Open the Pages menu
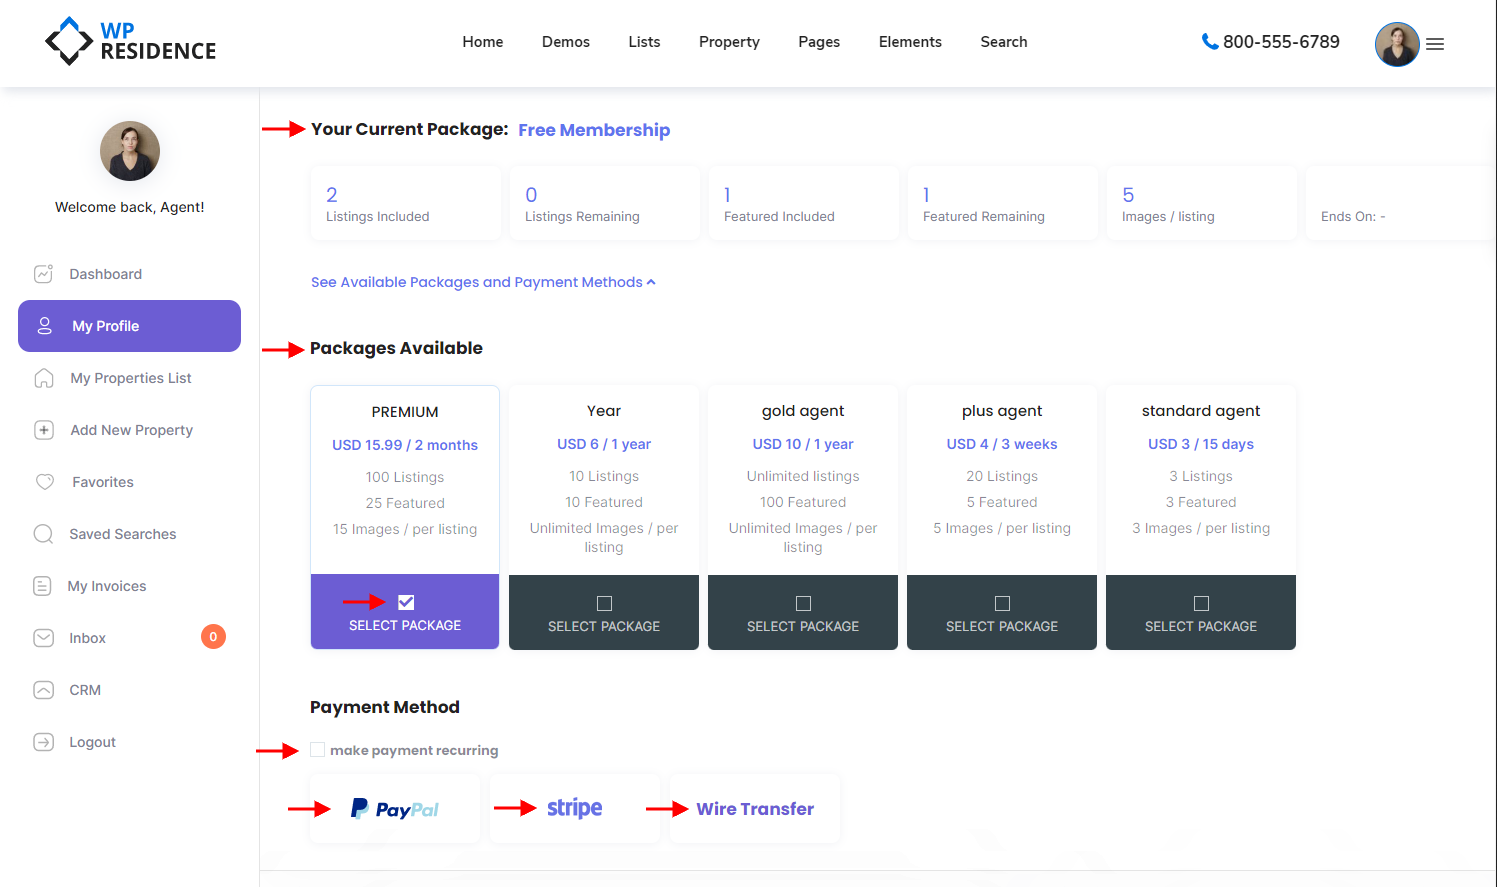The height and width of the screenshot is (887, 1497). [819, 42]
